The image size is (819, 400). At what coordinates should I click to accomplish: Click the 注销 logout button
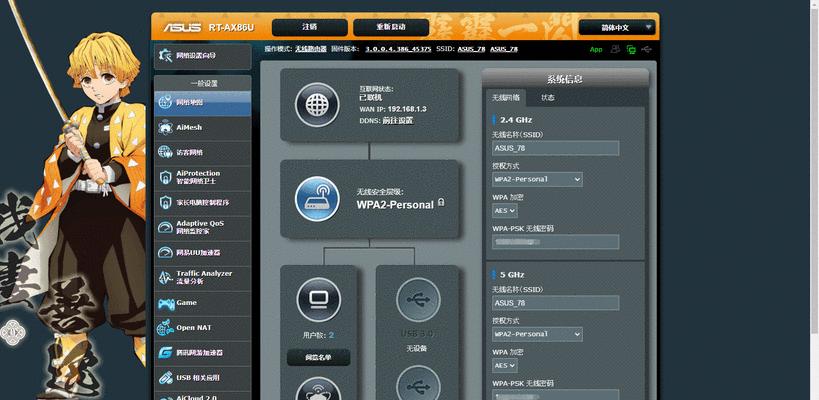click(x=310, y=27)
